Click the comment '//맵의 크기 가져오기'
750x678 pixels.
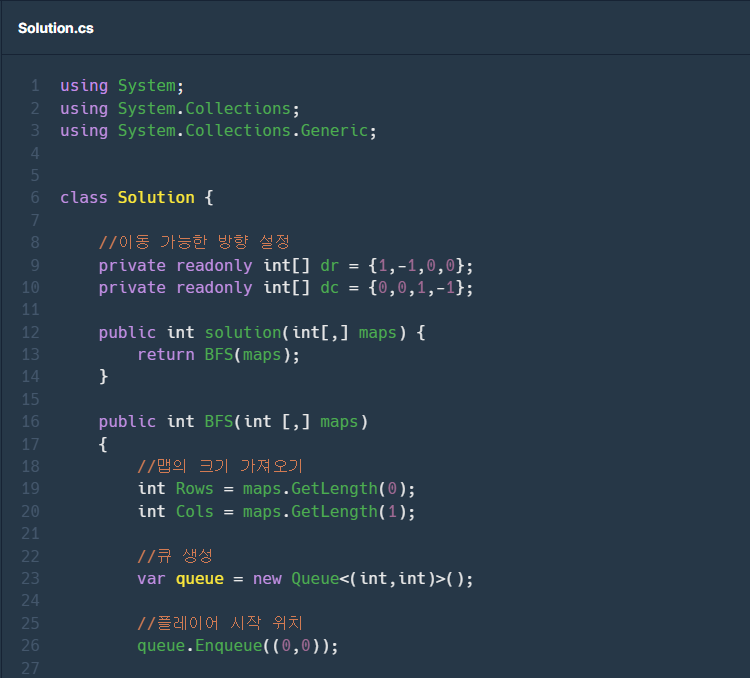coord(220,466)
